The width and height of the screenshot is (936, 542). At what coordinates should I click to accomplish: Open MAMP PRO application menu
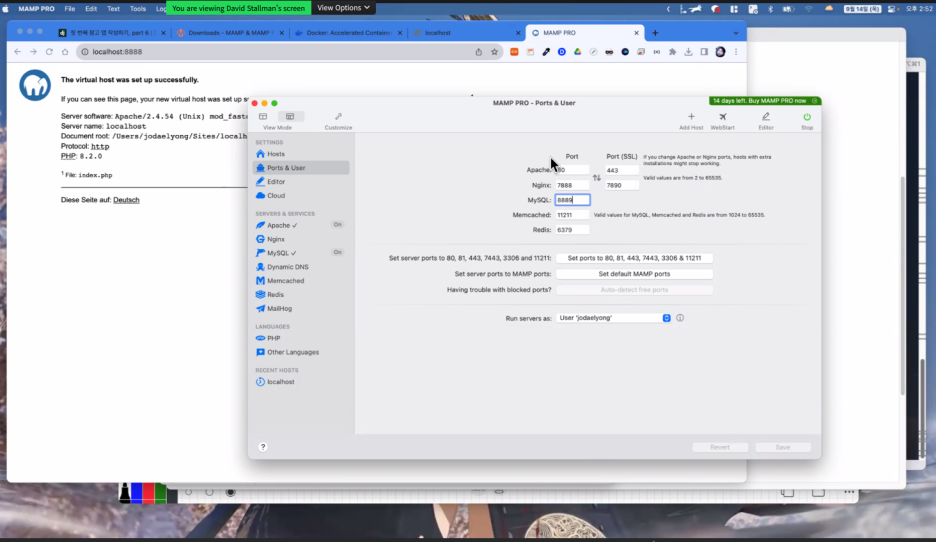[36, 9]
